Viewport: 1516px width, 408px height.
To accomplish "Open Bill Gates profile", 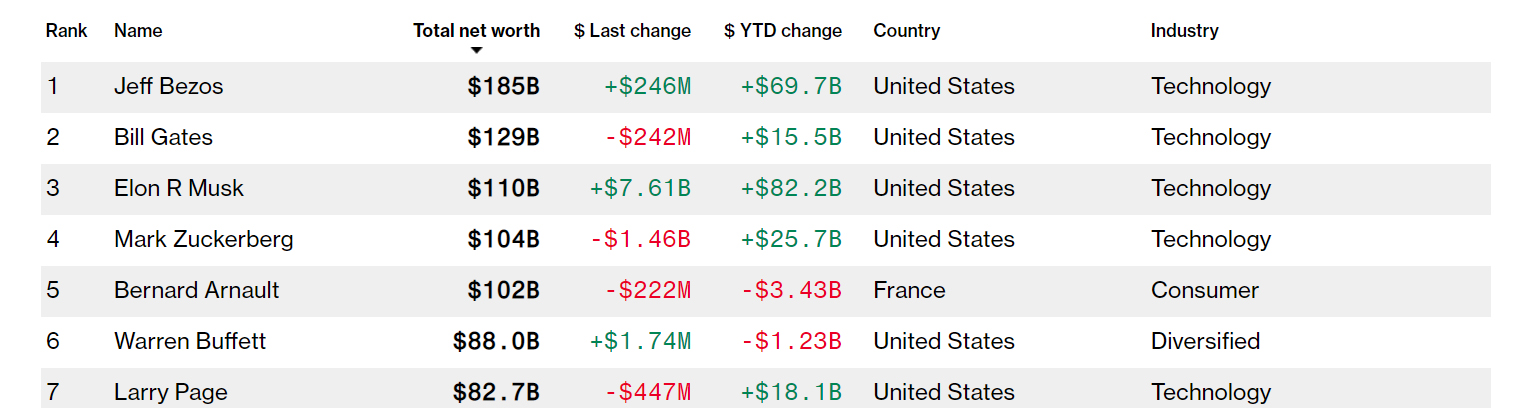I will [x=163, y=138].
